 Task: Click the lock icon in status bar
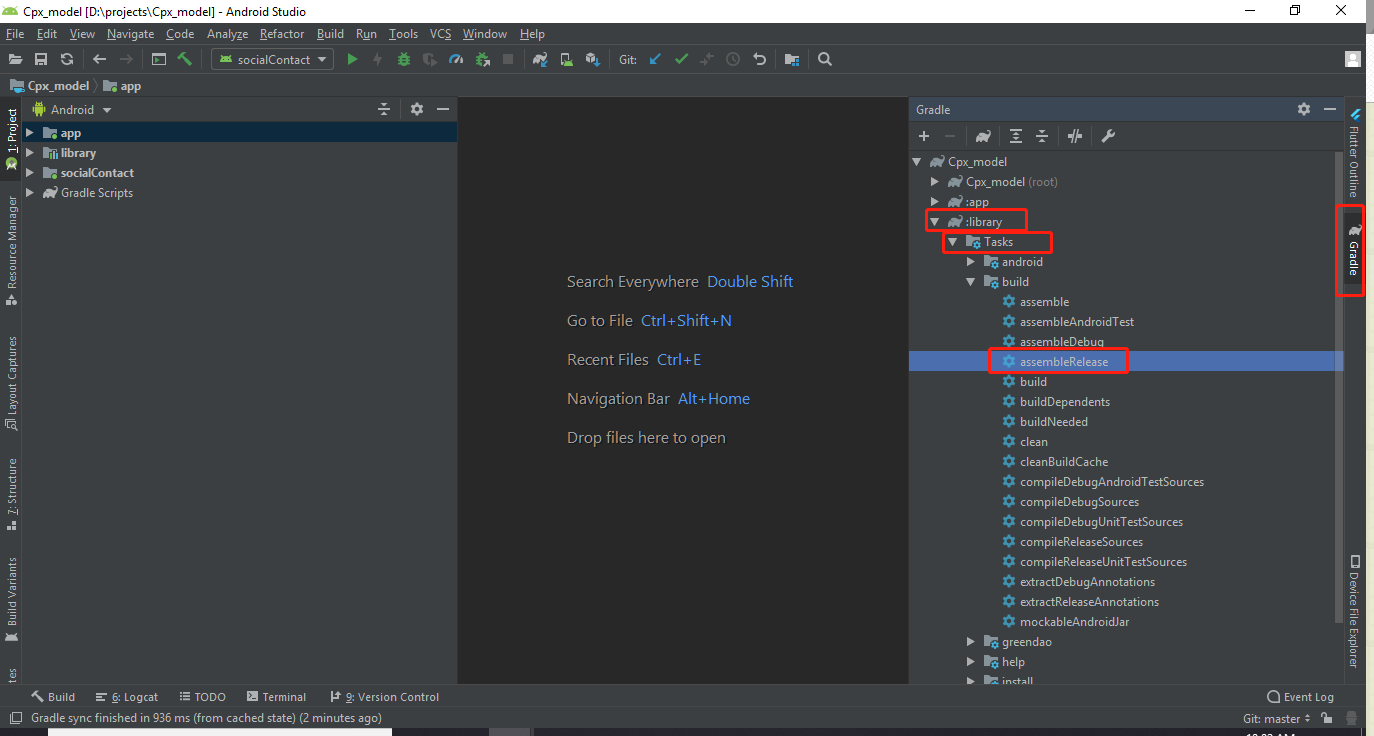pos(1326,718)
